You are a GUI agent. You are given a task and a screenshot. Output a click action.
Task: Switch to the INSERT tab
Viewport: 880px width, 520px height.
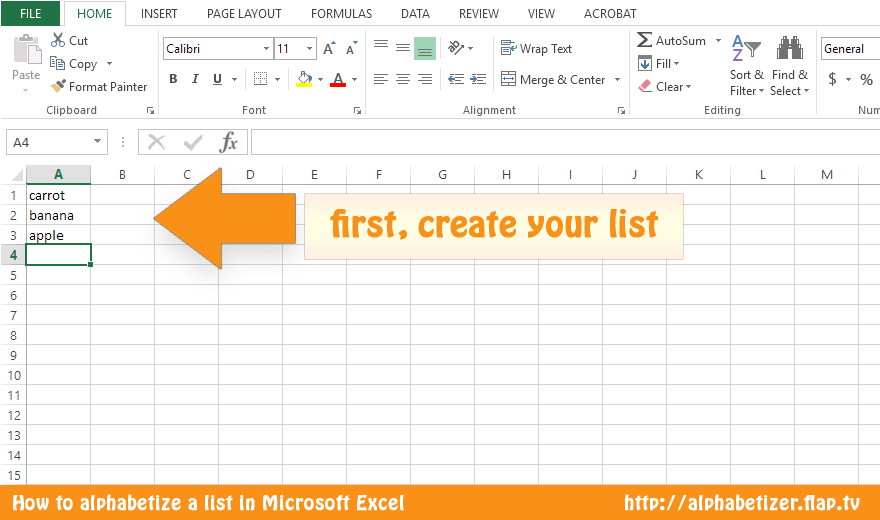(x=159, y=13)
